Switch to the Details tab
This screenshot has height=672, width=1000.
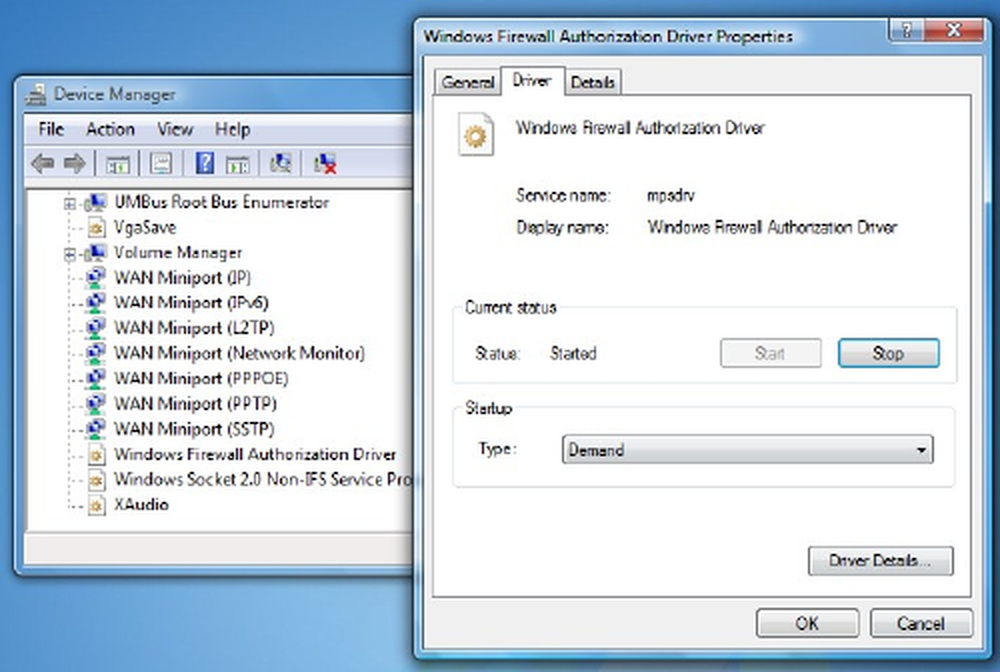(592, 83)
